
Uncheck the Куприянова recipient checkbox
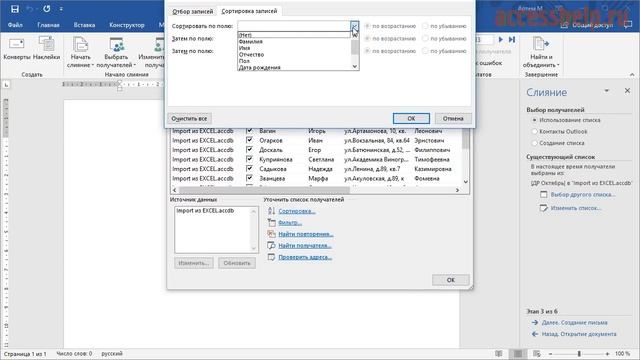tap(249, 159)
